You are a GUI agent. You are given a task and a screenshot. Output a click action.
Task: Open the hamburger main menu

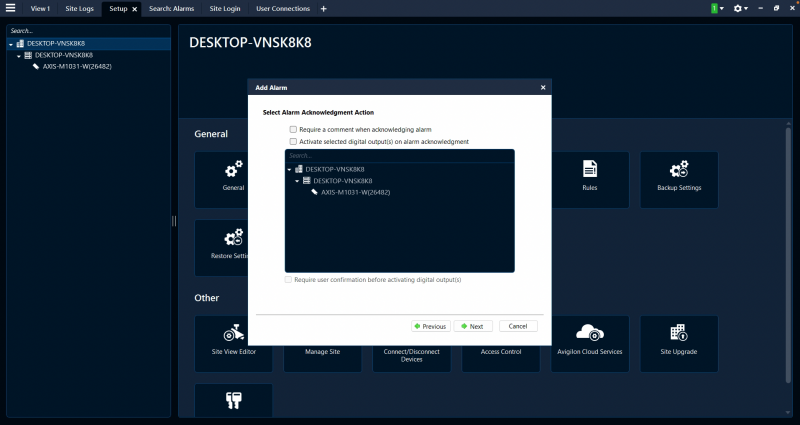[x=10, y=8]
